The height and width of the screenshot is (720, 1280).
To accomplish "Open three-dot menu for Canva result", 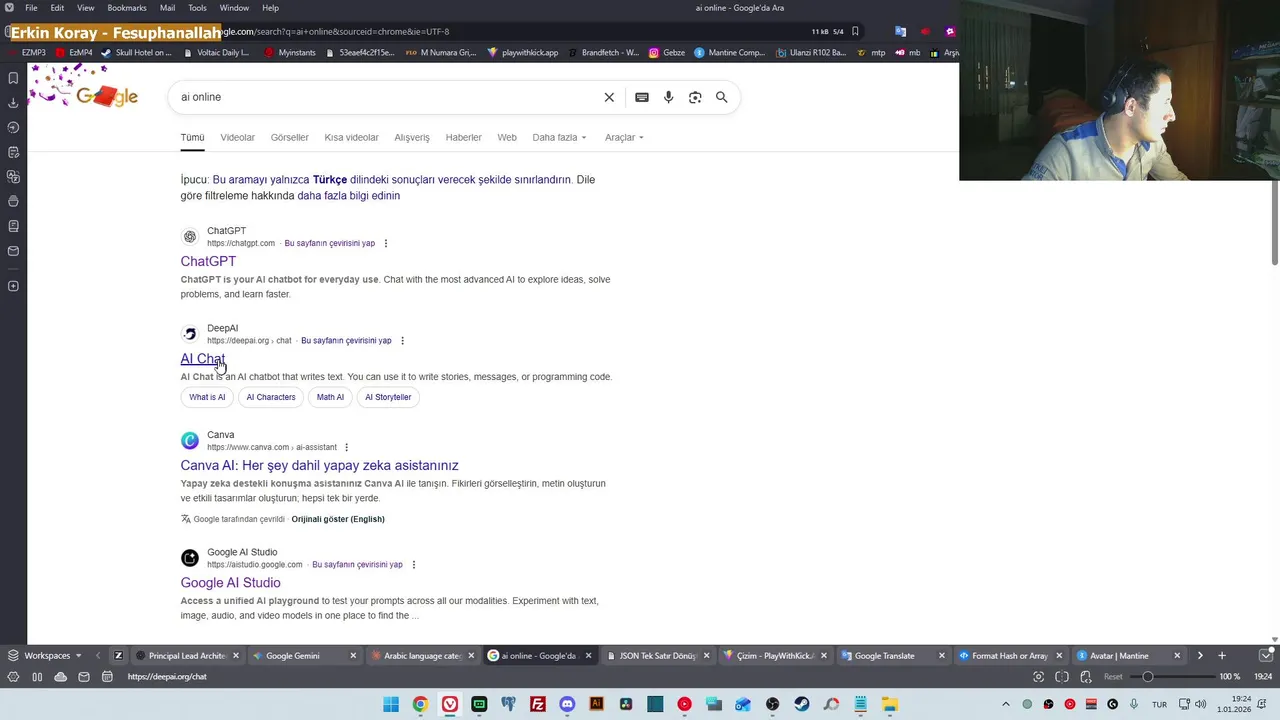I will pyautogui.click(x=347, y=447).
